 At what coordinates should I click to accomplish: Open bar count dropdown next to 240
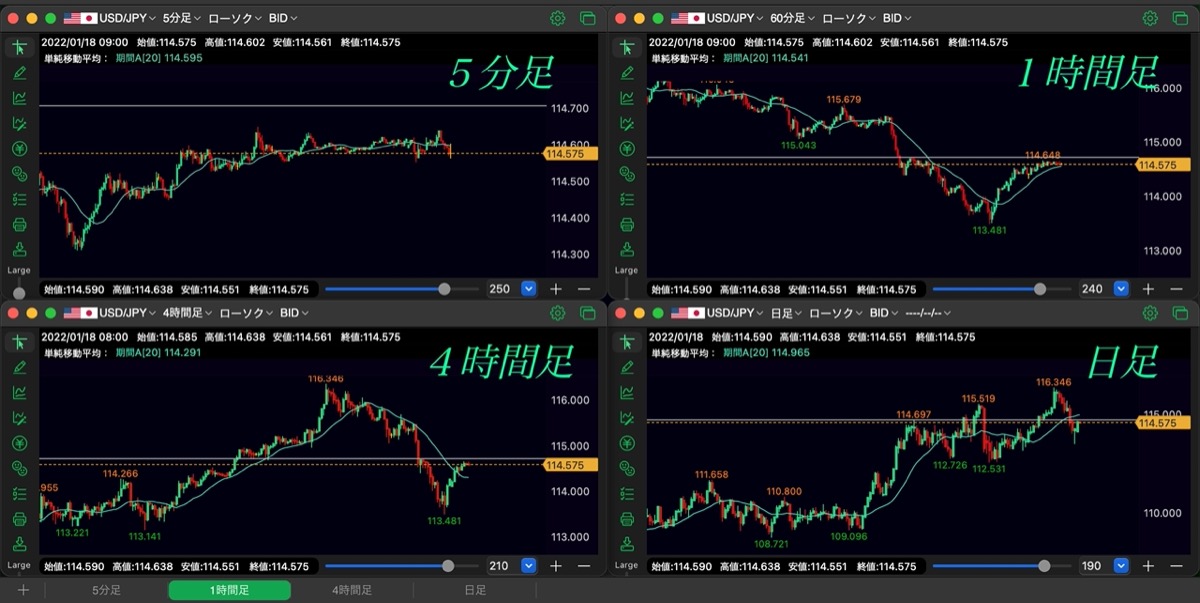coord(1121,289)
